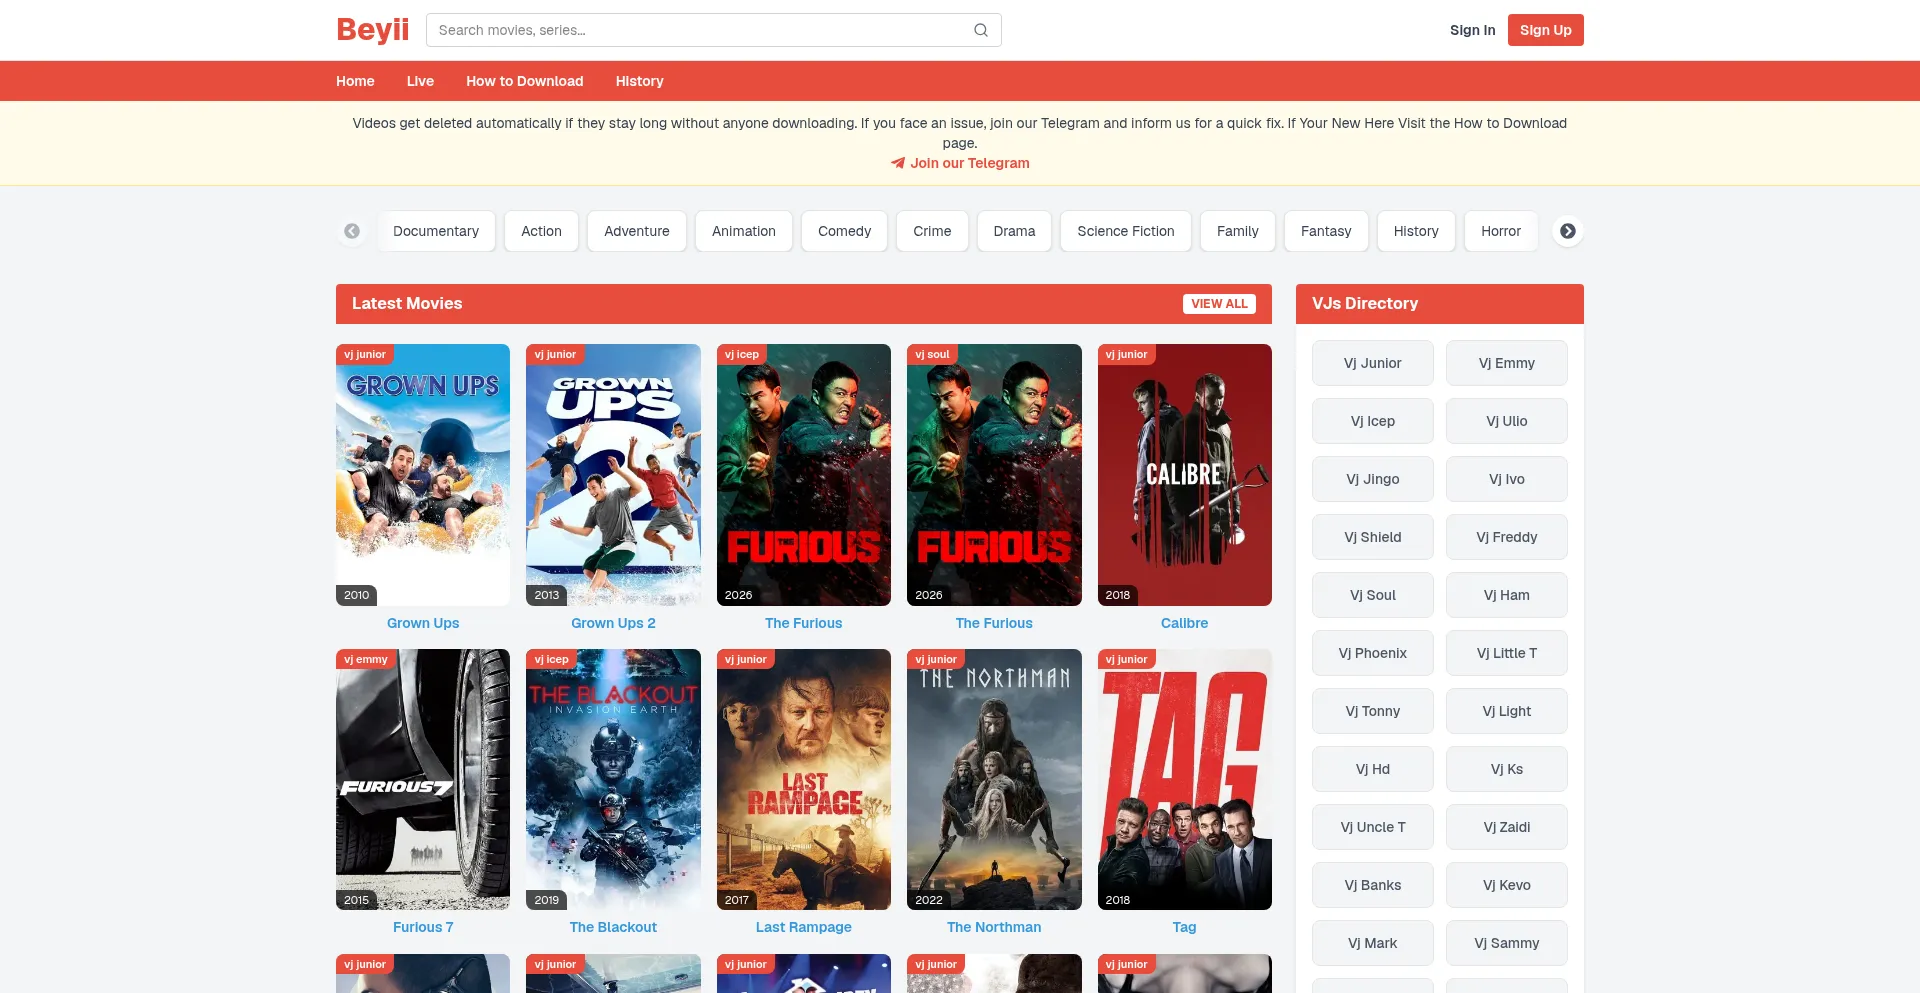Open Vj Phoenix in VJs Directory

pos(1373,653)
